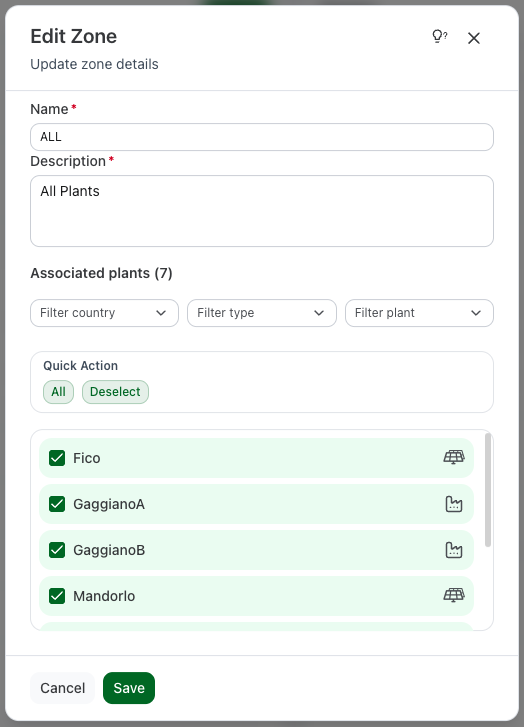Viewport: 524px width, 727px height.
Task: Cancel editing the zone
Action: (x=63, y=688)
